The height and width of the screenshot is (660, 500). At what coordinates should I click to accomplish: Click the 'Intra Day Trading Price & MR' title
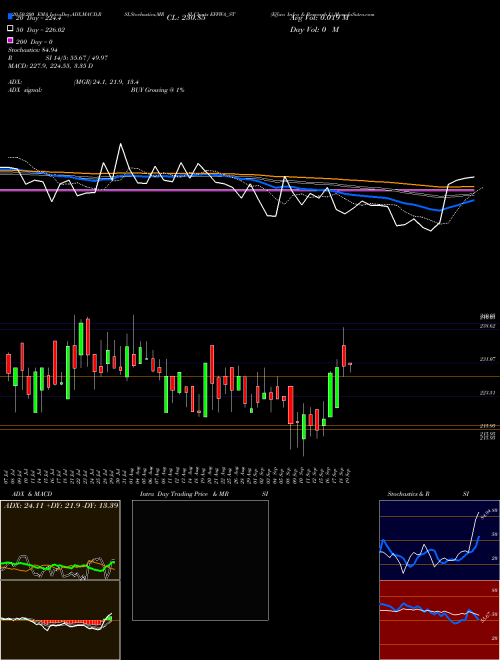point(184,494)
